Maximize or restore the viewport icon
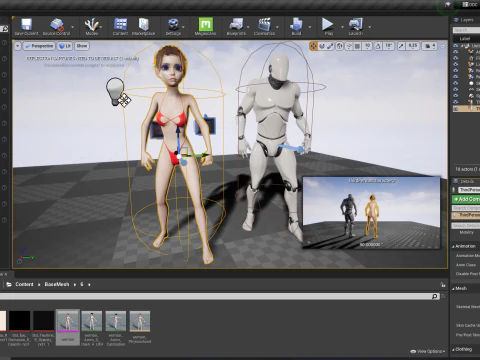 443,46
